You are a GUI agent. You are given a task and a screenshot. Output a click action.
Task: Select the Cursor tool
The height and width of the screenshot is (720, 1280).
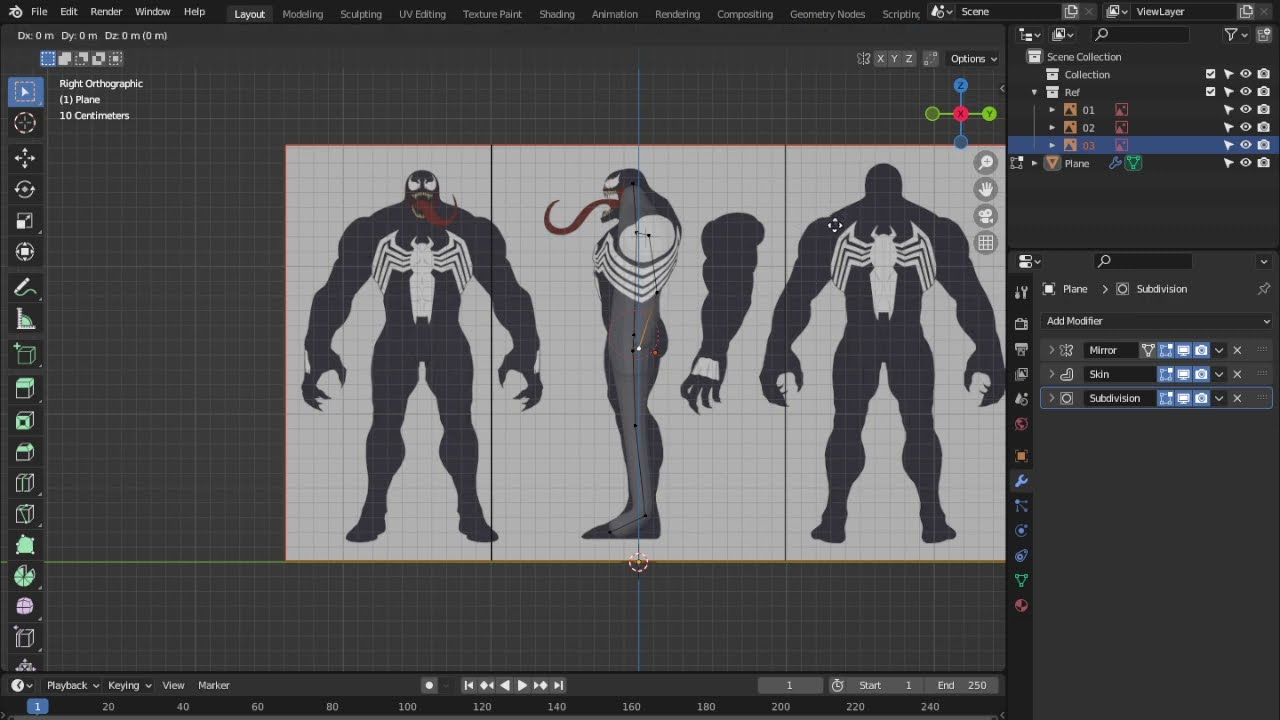pos(25,122)
